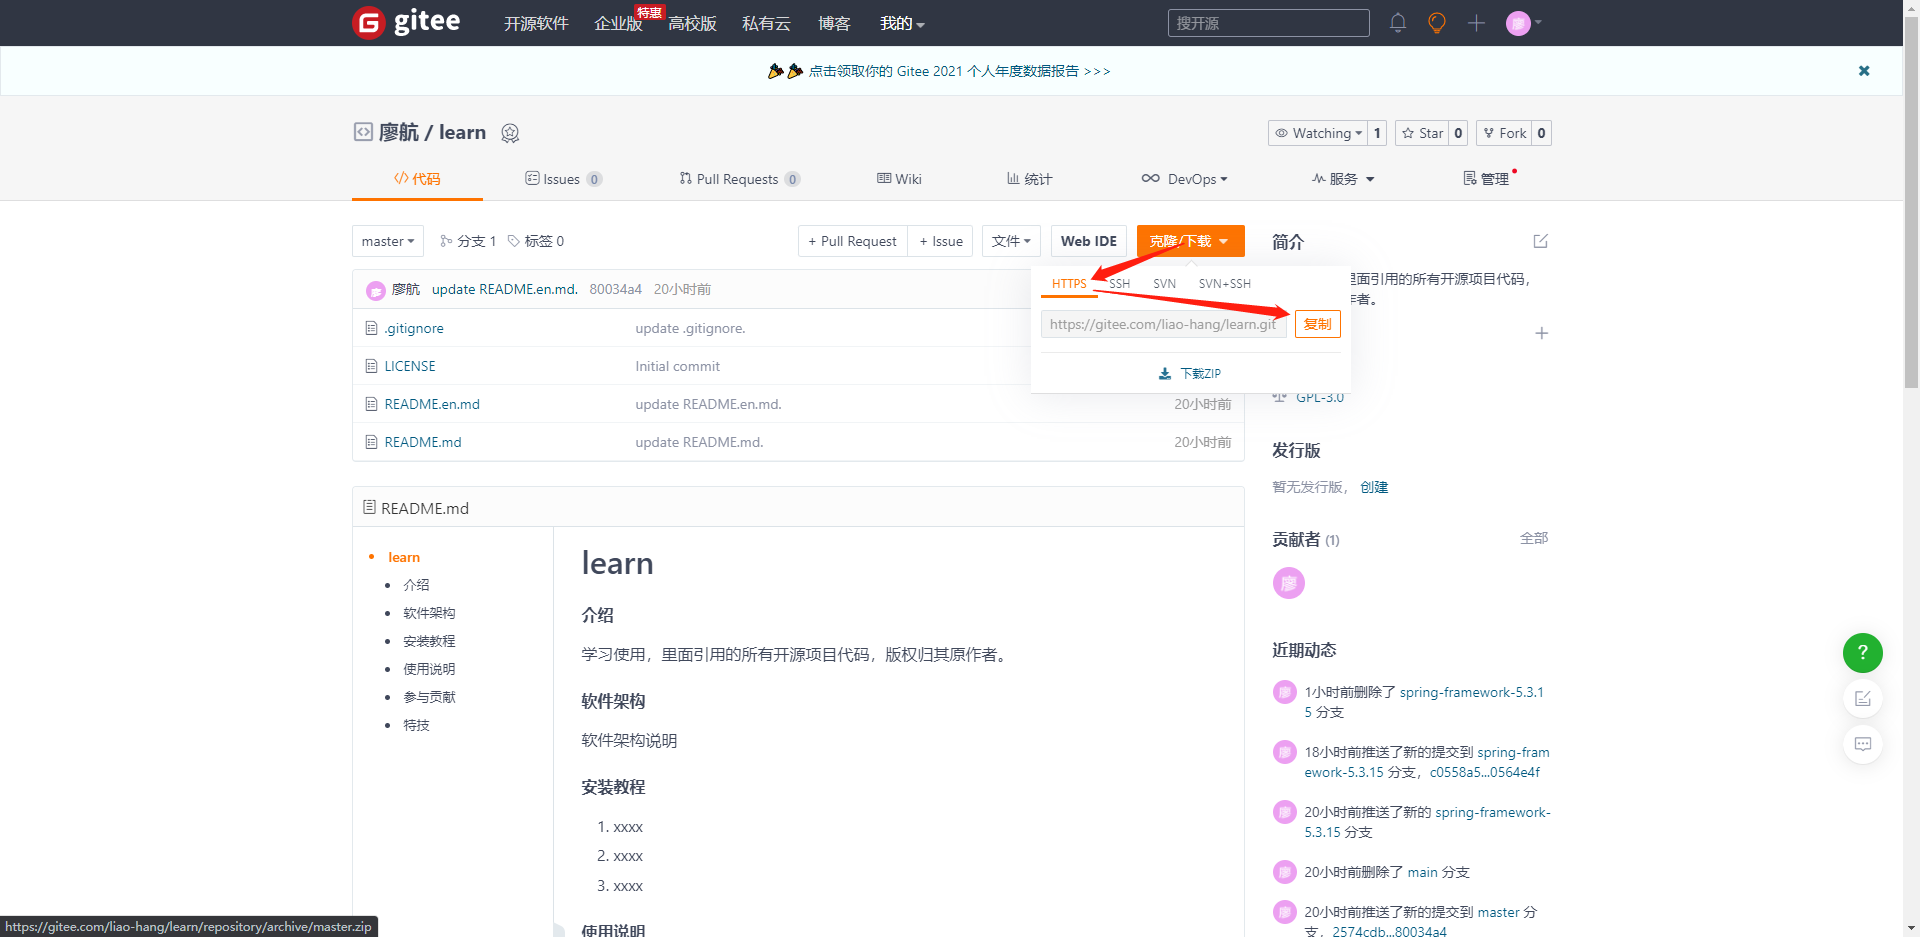This screenshot has width=1920, height=937.
Task: Open the commit hash 80034a4
Action: pos(615,289)
